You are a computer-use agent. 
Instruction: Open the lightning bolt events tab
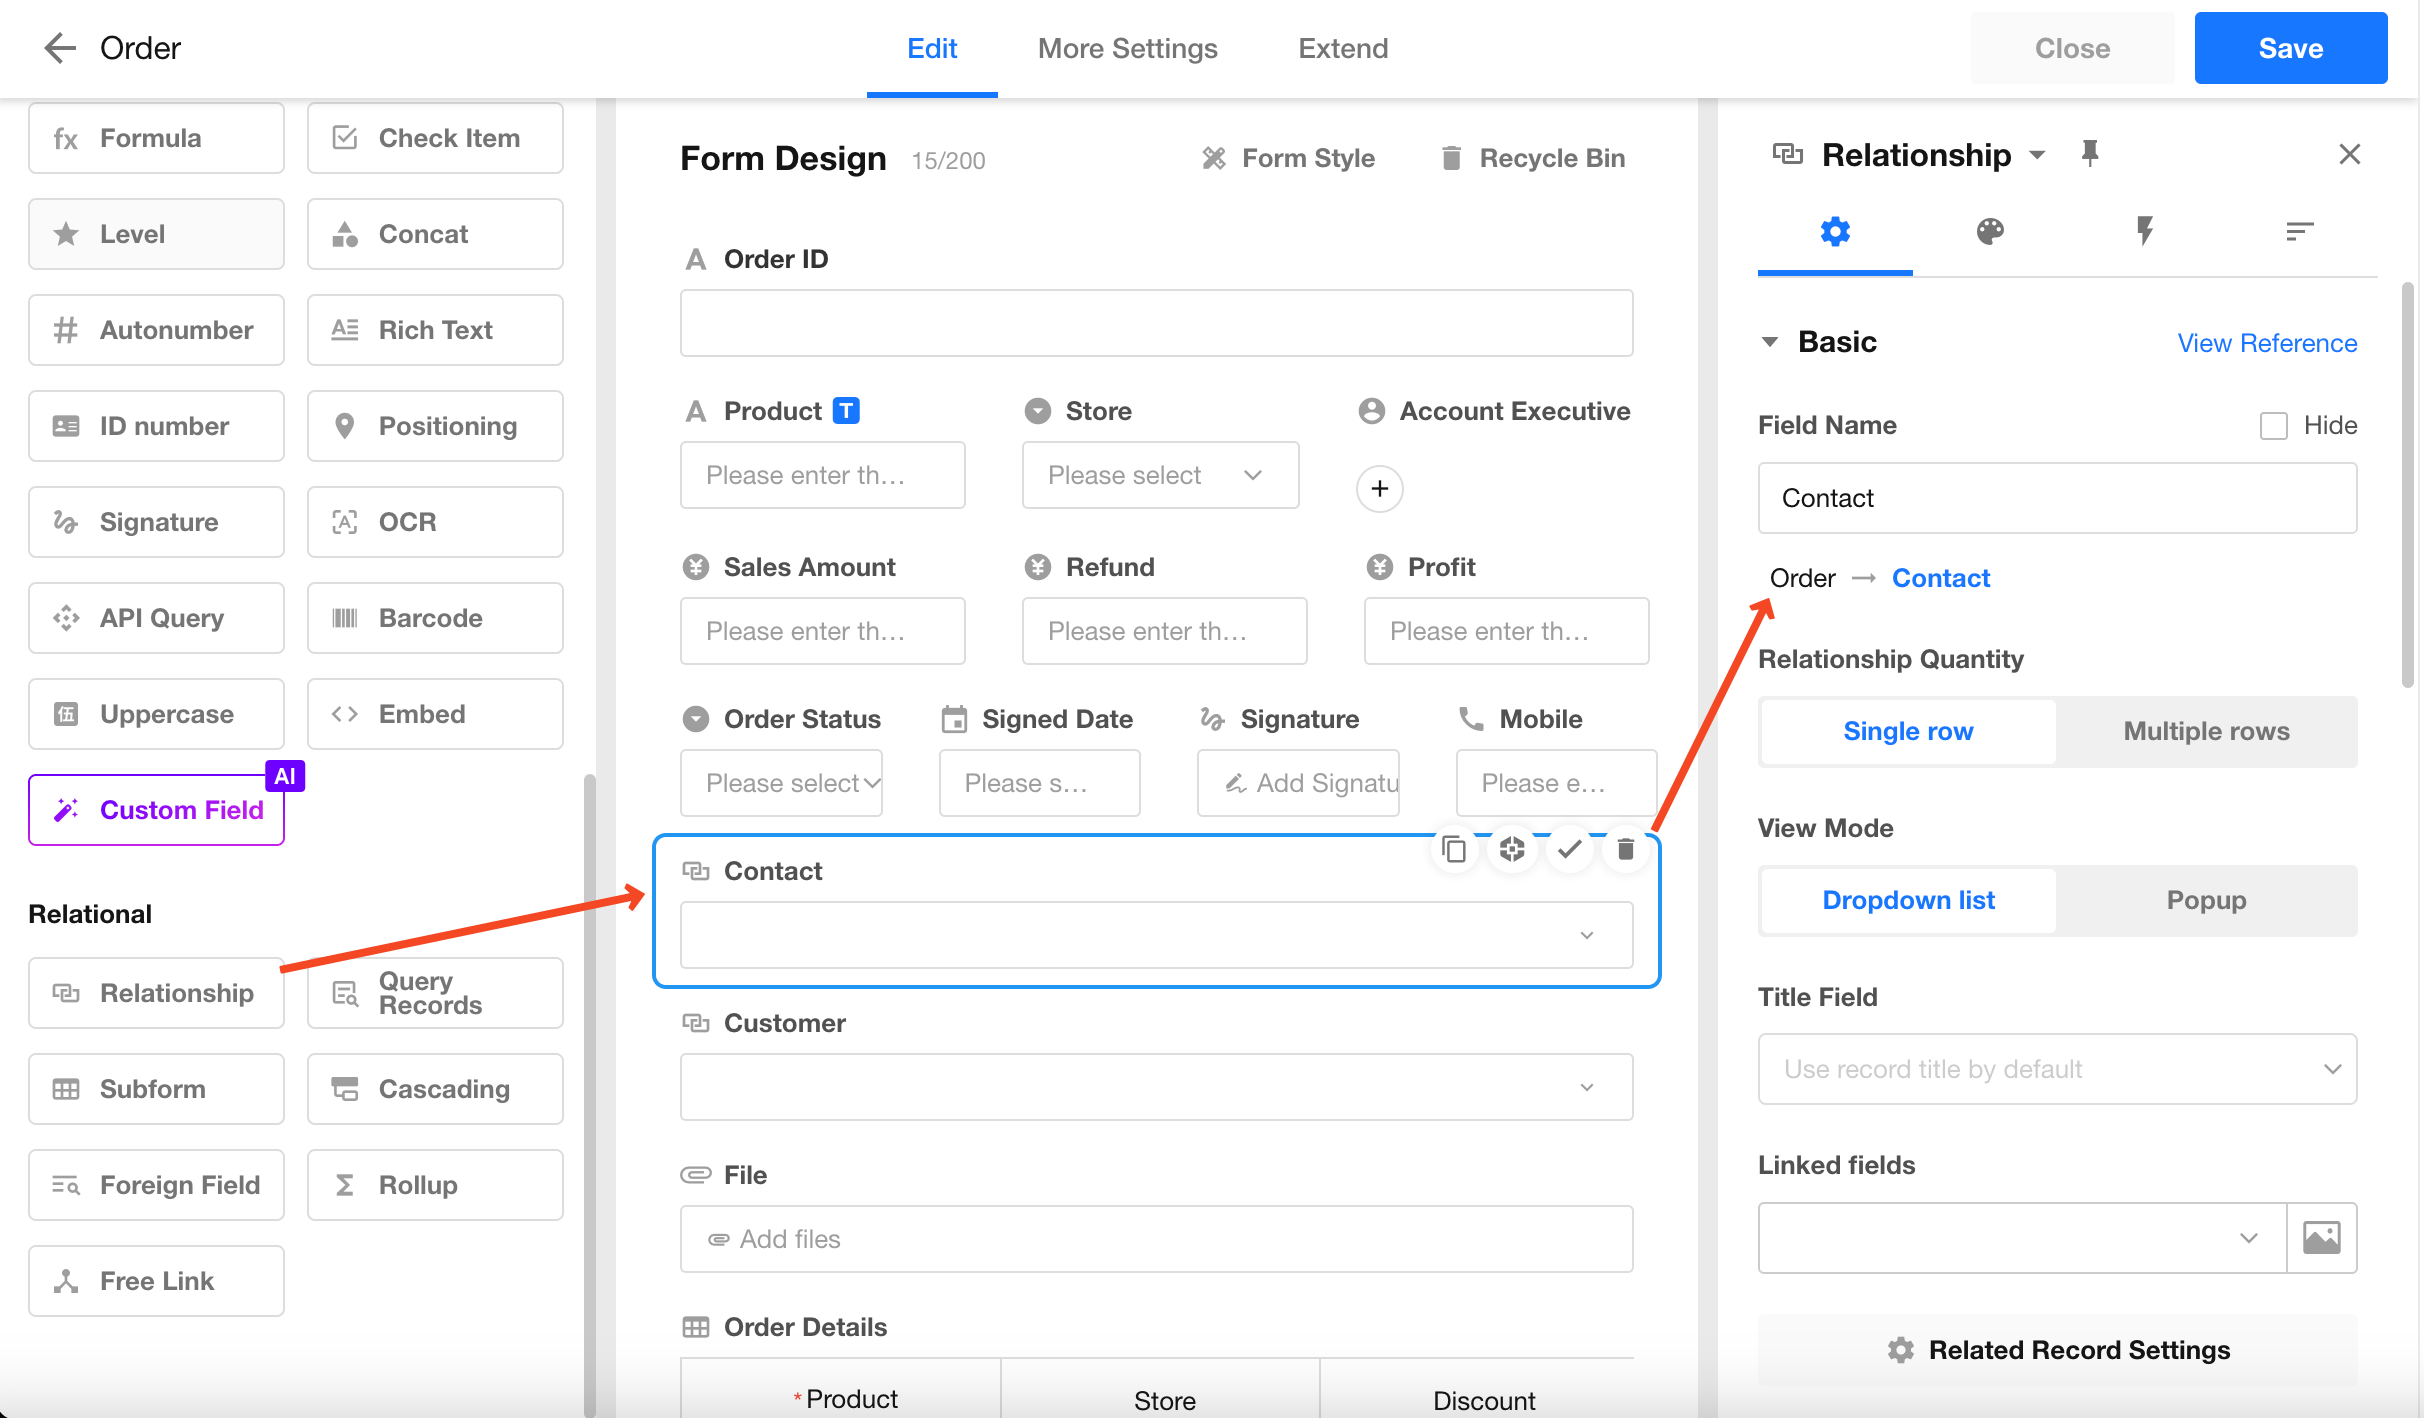pyautogui.click(x=2145, y=232)
